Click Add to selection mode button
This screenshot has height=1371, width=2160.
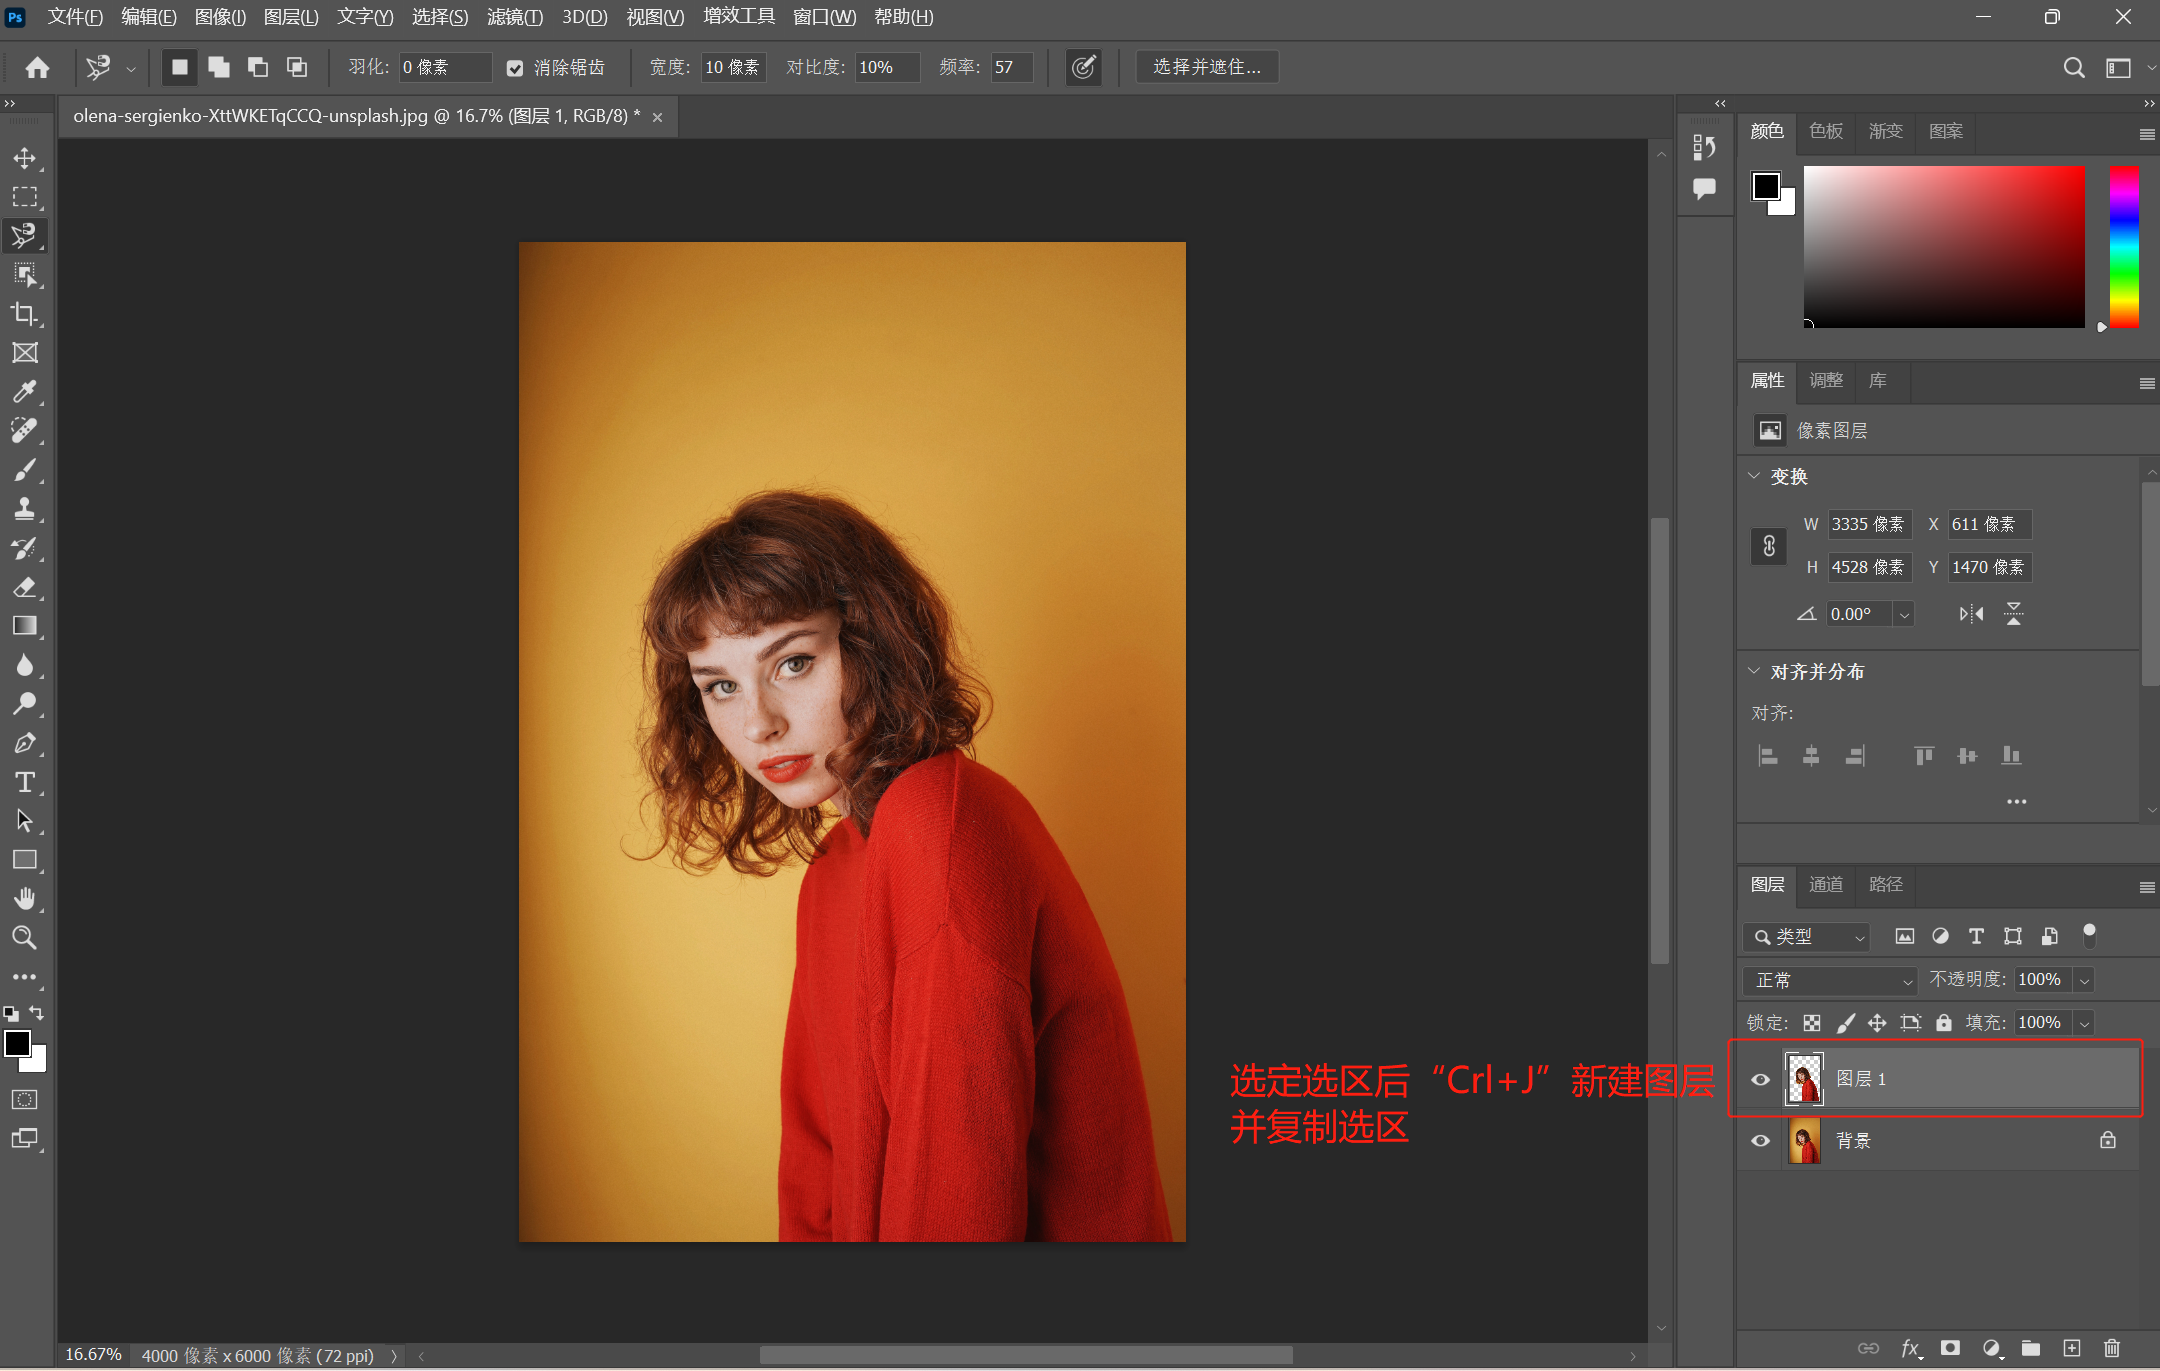(x=219, y=67)
